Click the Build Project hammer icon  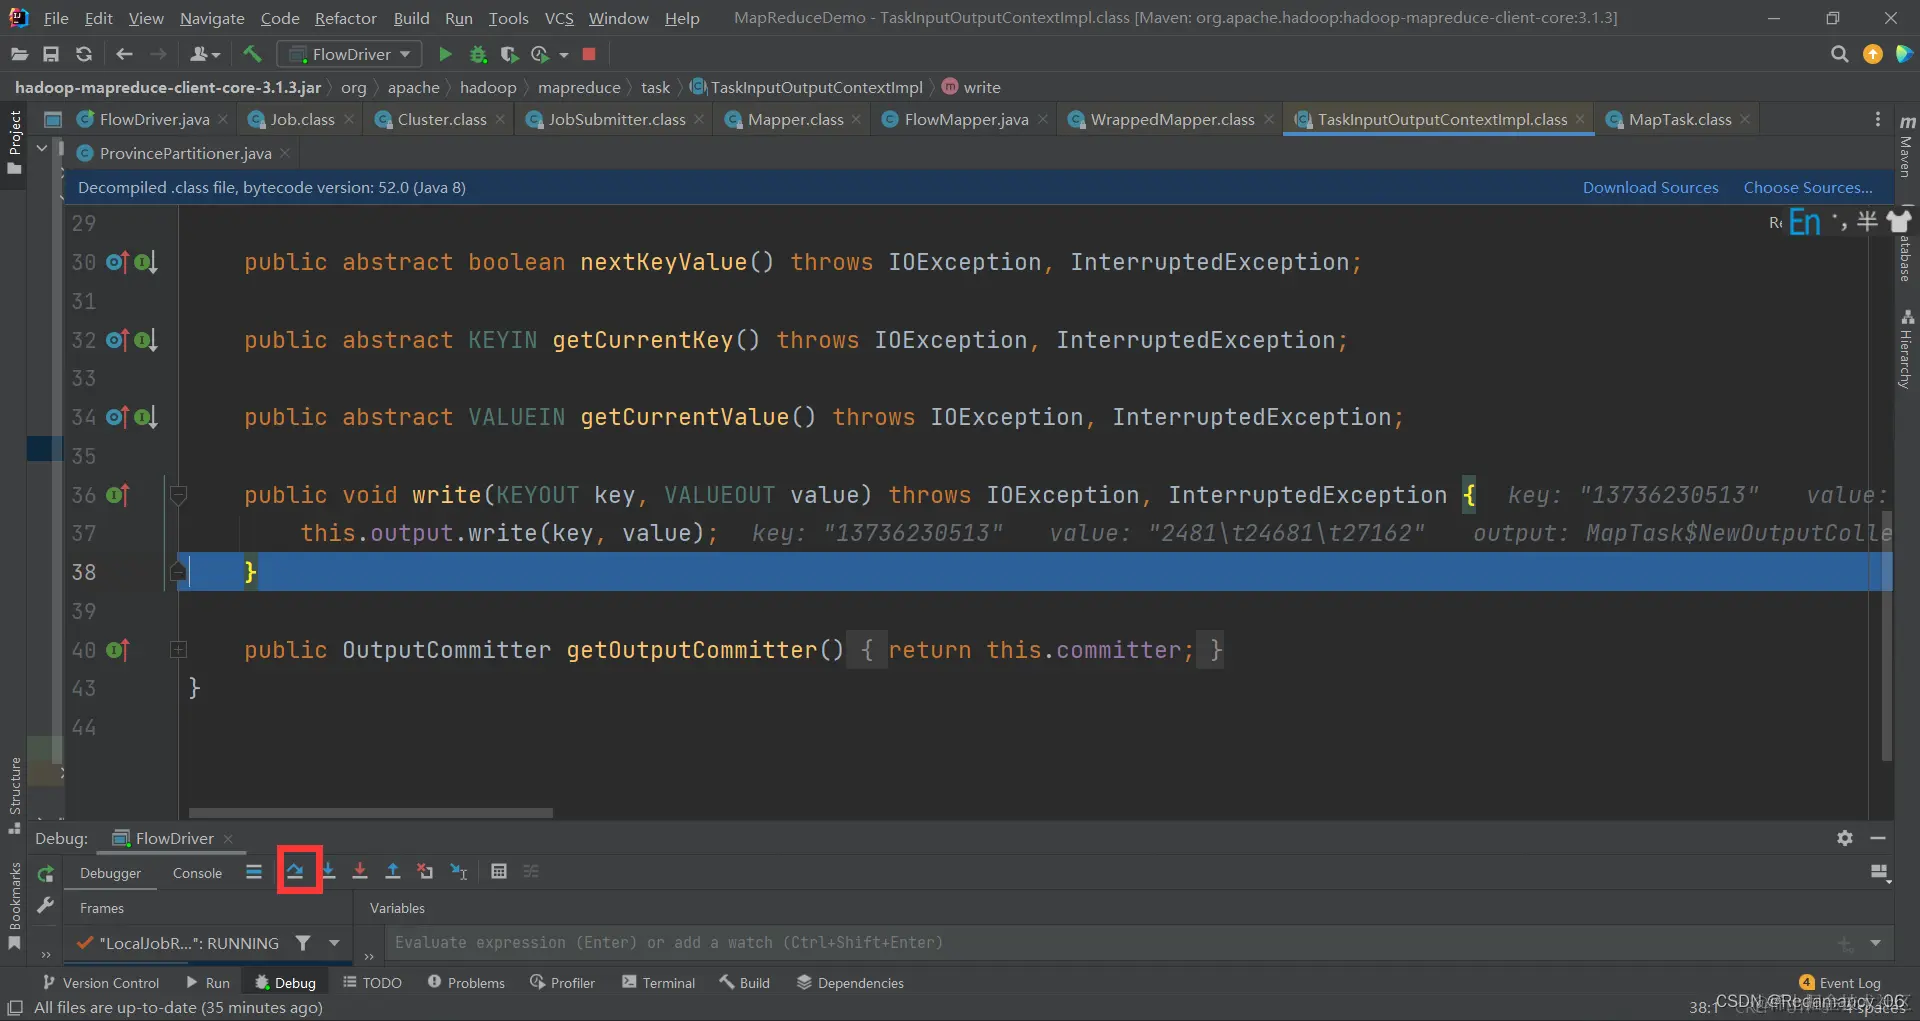[252, 54]
